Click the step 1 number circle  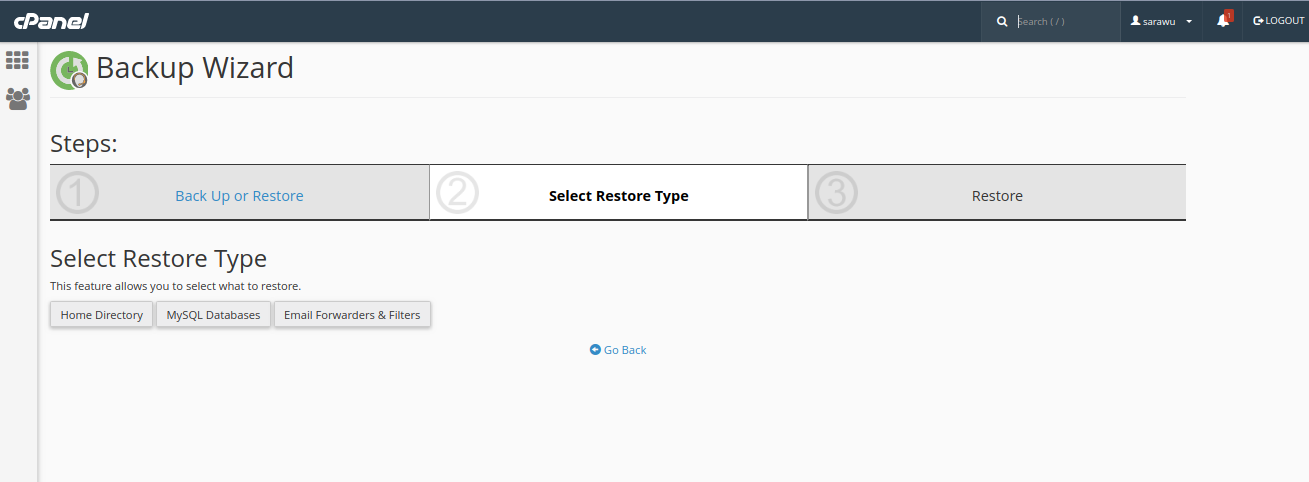(78, 193)
